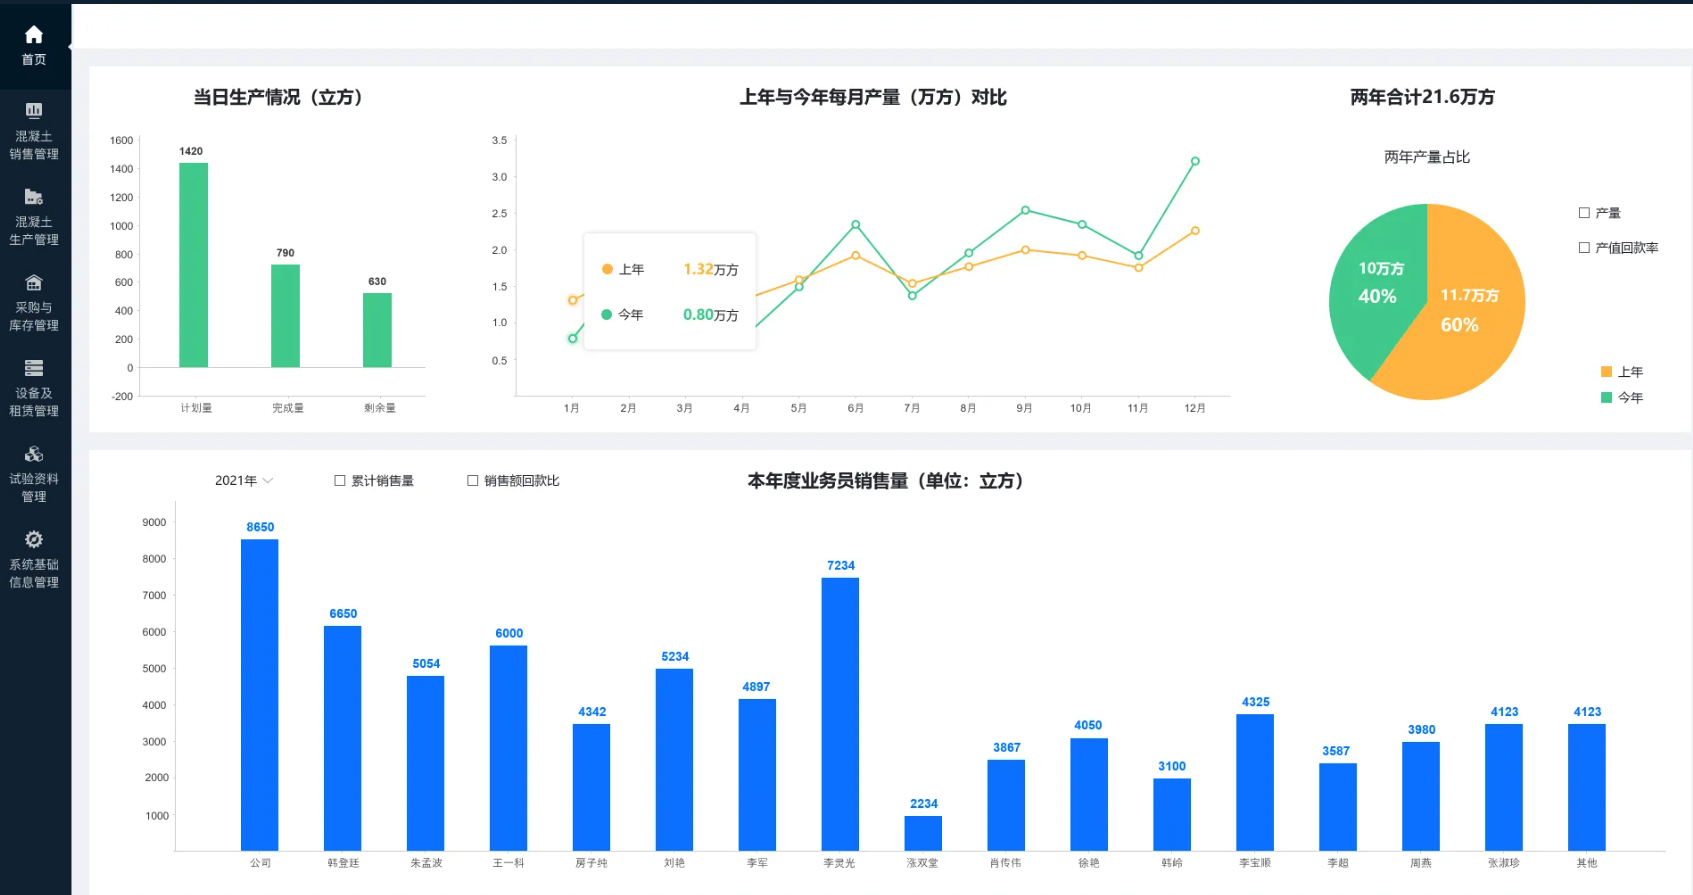Select the 刘艳 5234 sales bar

(x=675, y=760)
